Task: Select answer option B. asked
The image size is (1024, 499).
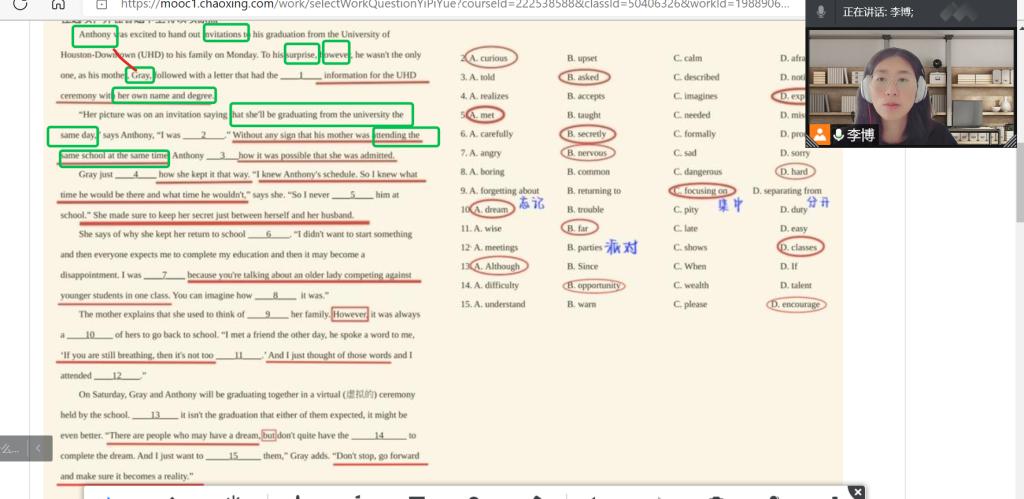Action: [x=584, y=77]
